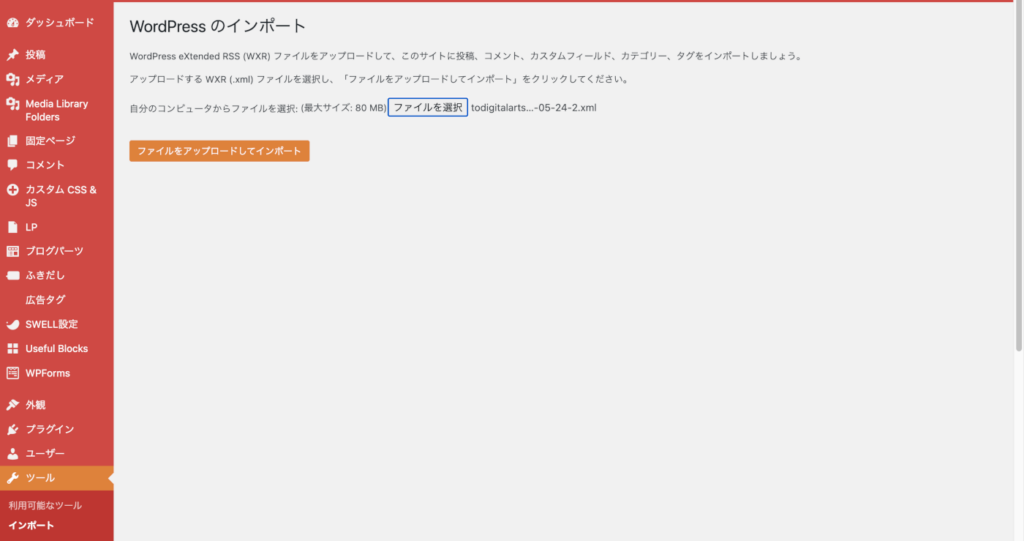Click the plus icon for カスタム CSS & JS
The height and width of the screenshot is (541, 1024).
(12, 190)
